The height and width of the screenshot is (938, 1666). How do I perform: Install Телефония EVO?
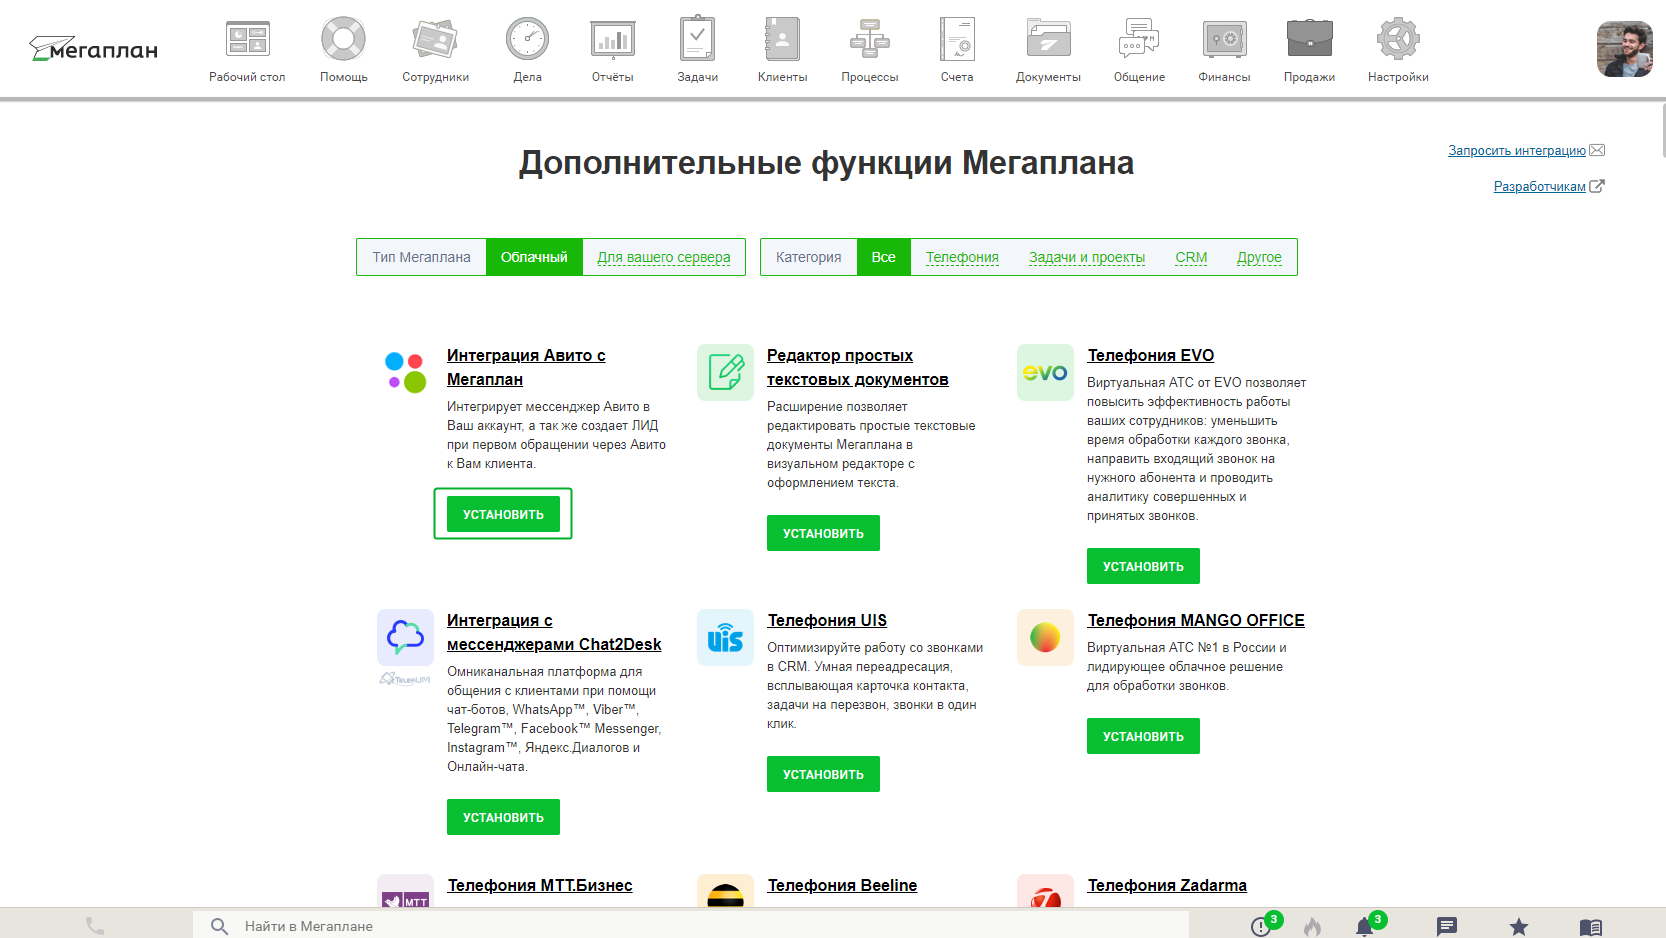[x=1143, y=566]
